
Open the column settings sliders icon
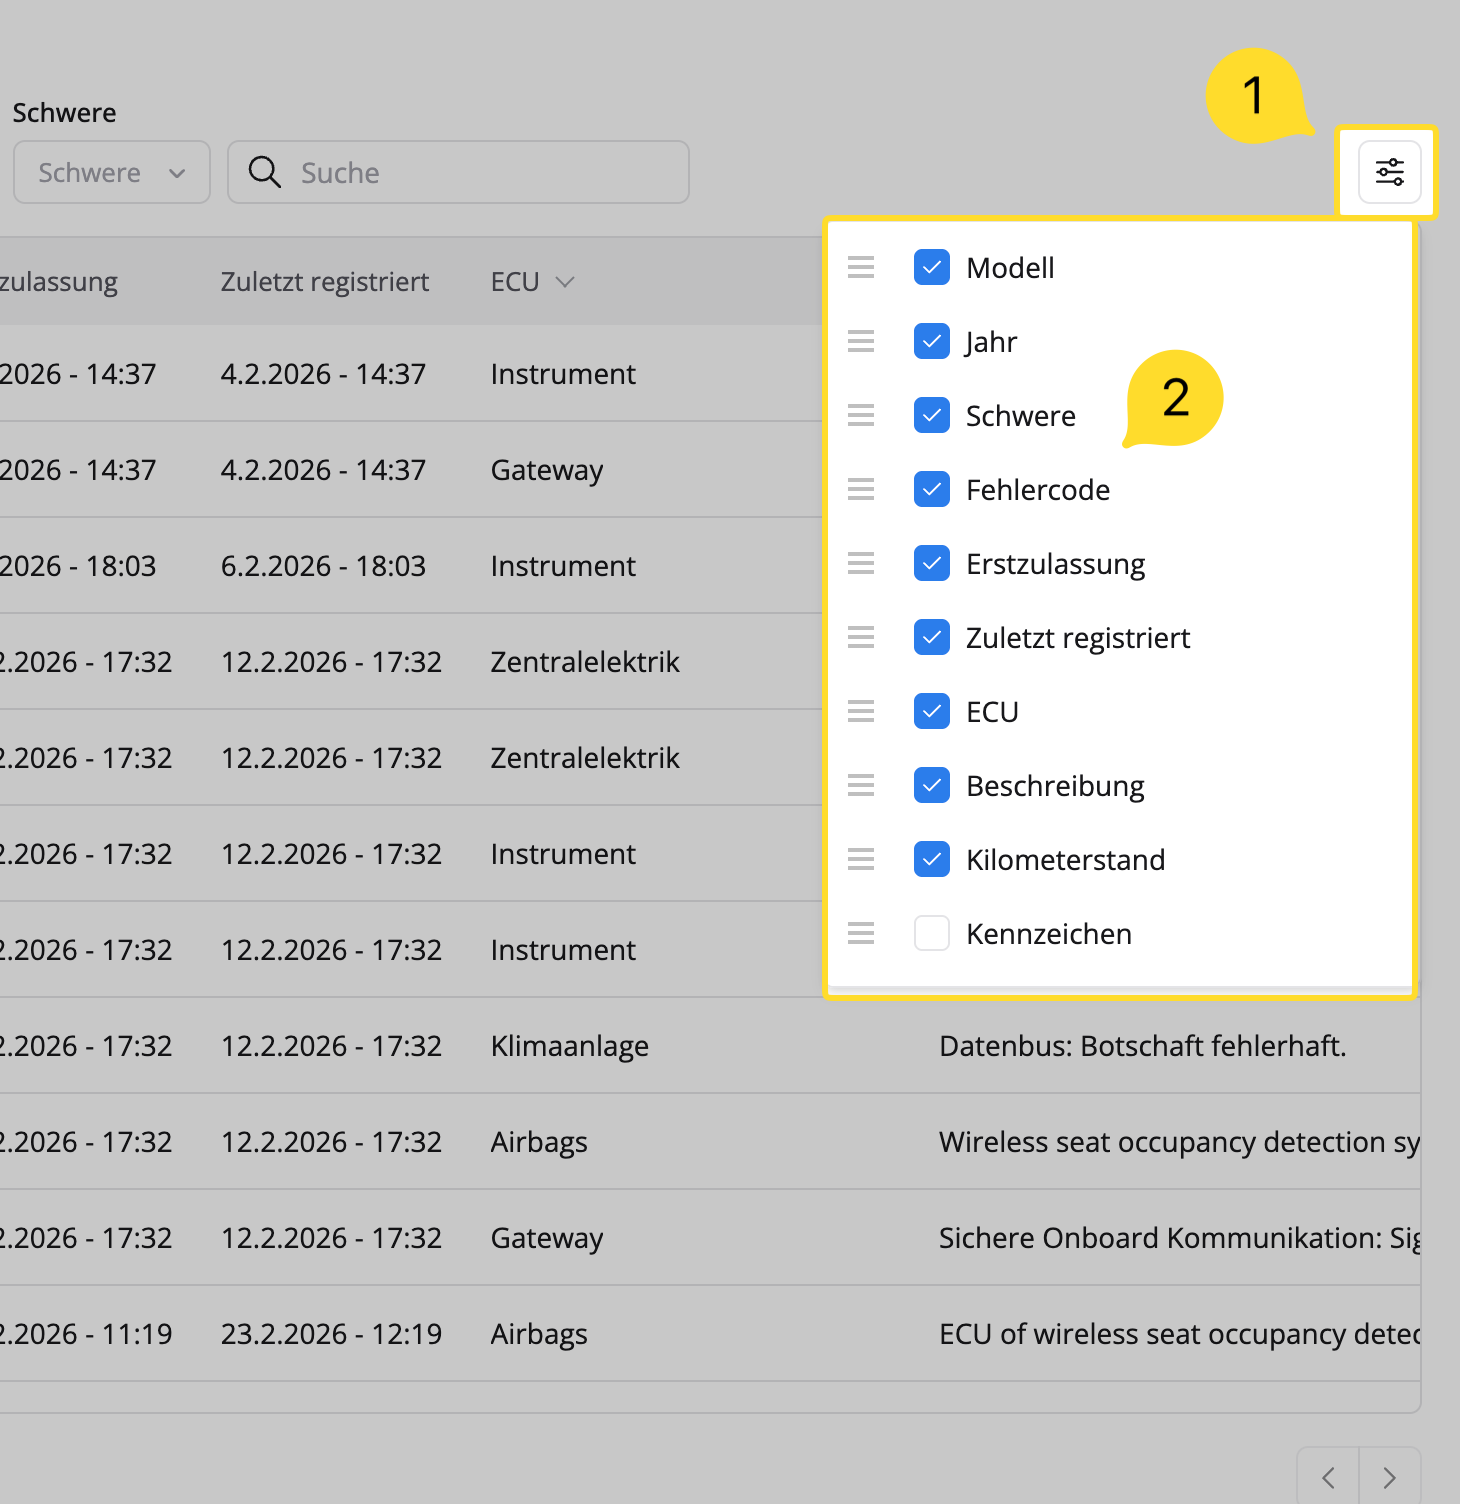click(x=1389, y=172)
